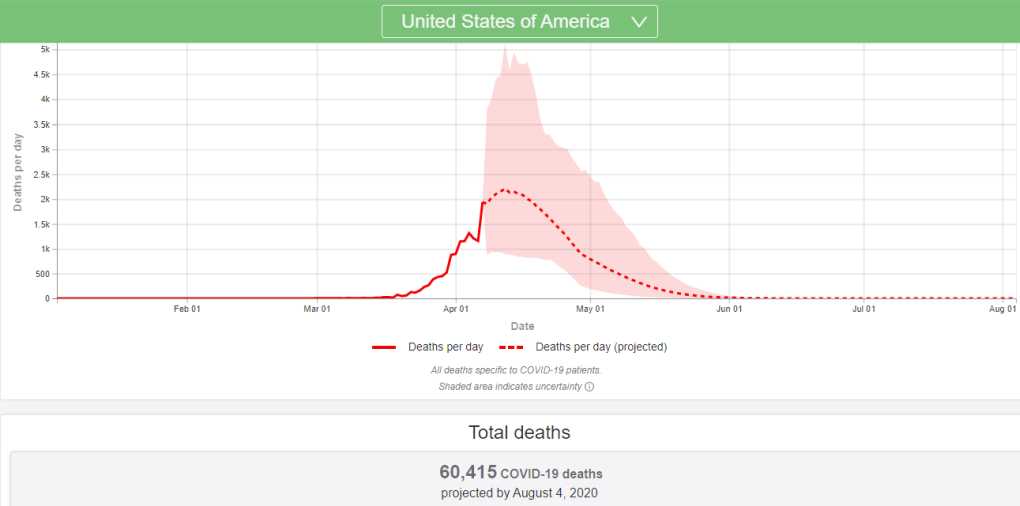This screenshot has height=506, width=1020.
Task: Click the 'May 01' date axis label
Action: point(591,310)
